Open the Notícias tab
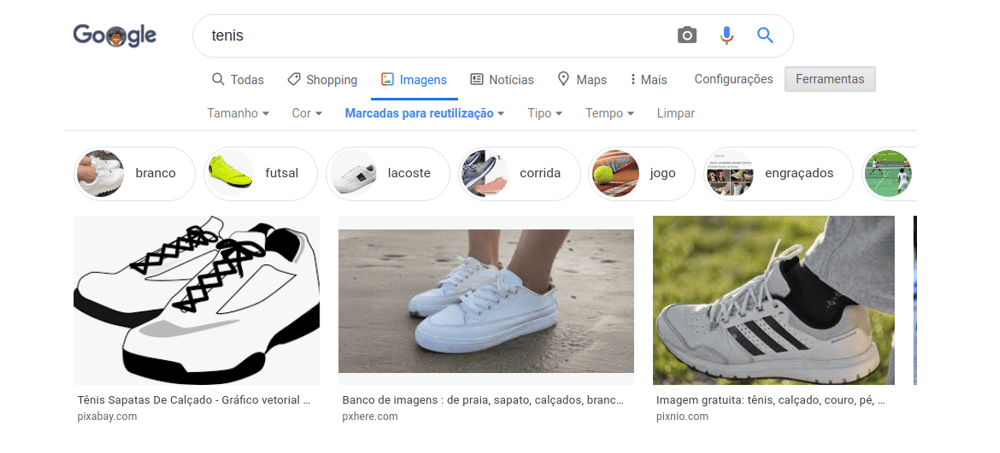This screenshot has width=1000, height=453. click(502, 80)
